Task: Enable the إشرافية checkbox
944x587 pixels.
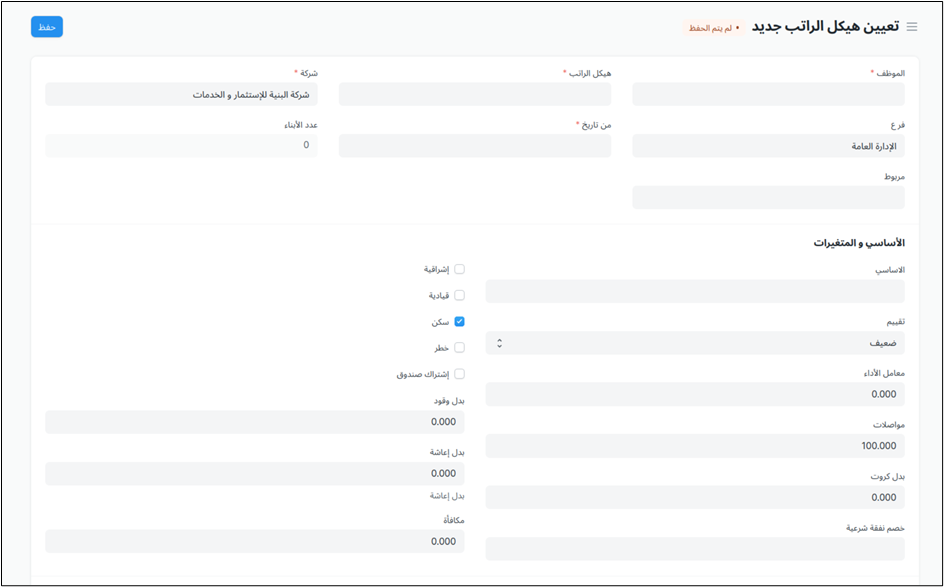Action: click(459, 269)
